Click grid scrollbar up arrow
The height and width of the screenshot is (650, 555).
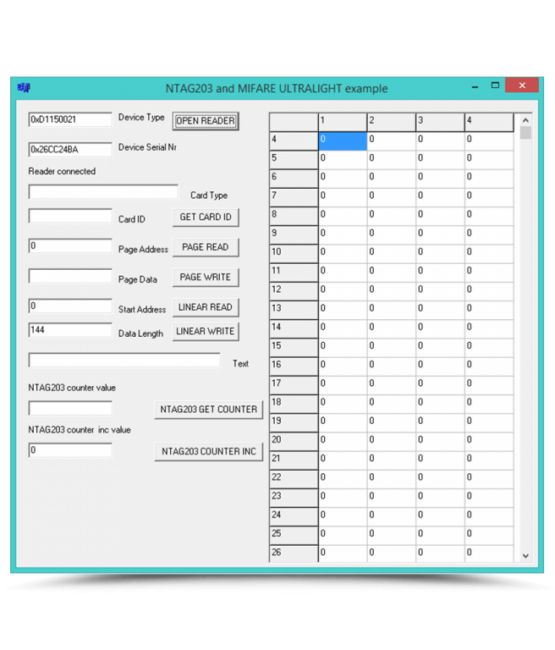click(526, 120)
